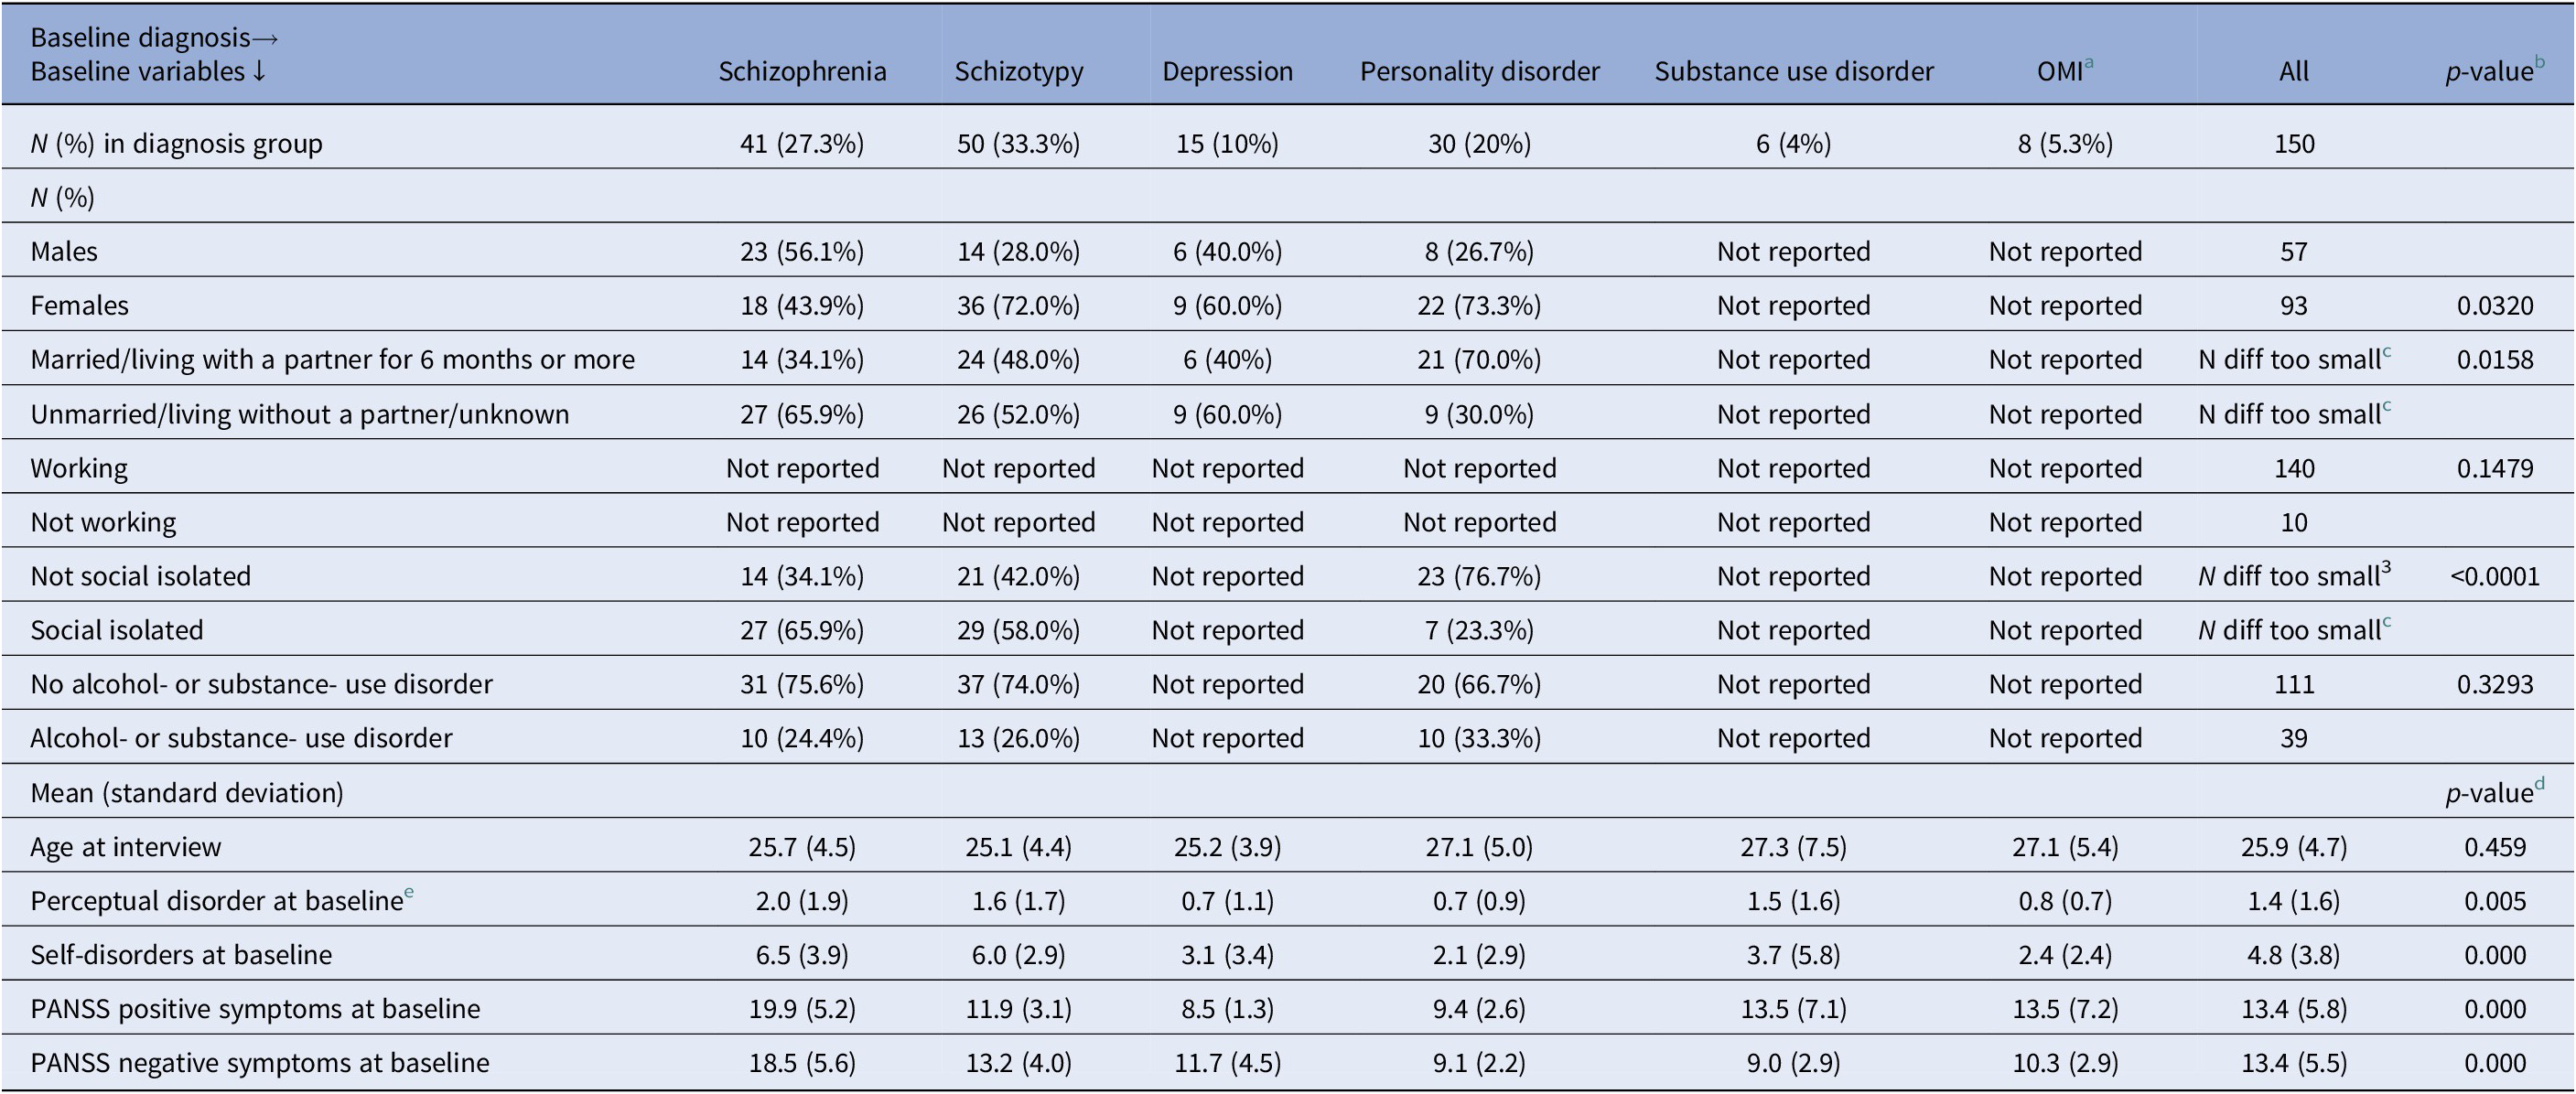Click superscript 3 in Not social isolated row
The width and height of the screenshot is (2576, 1094).
(x=2386, y=568)
